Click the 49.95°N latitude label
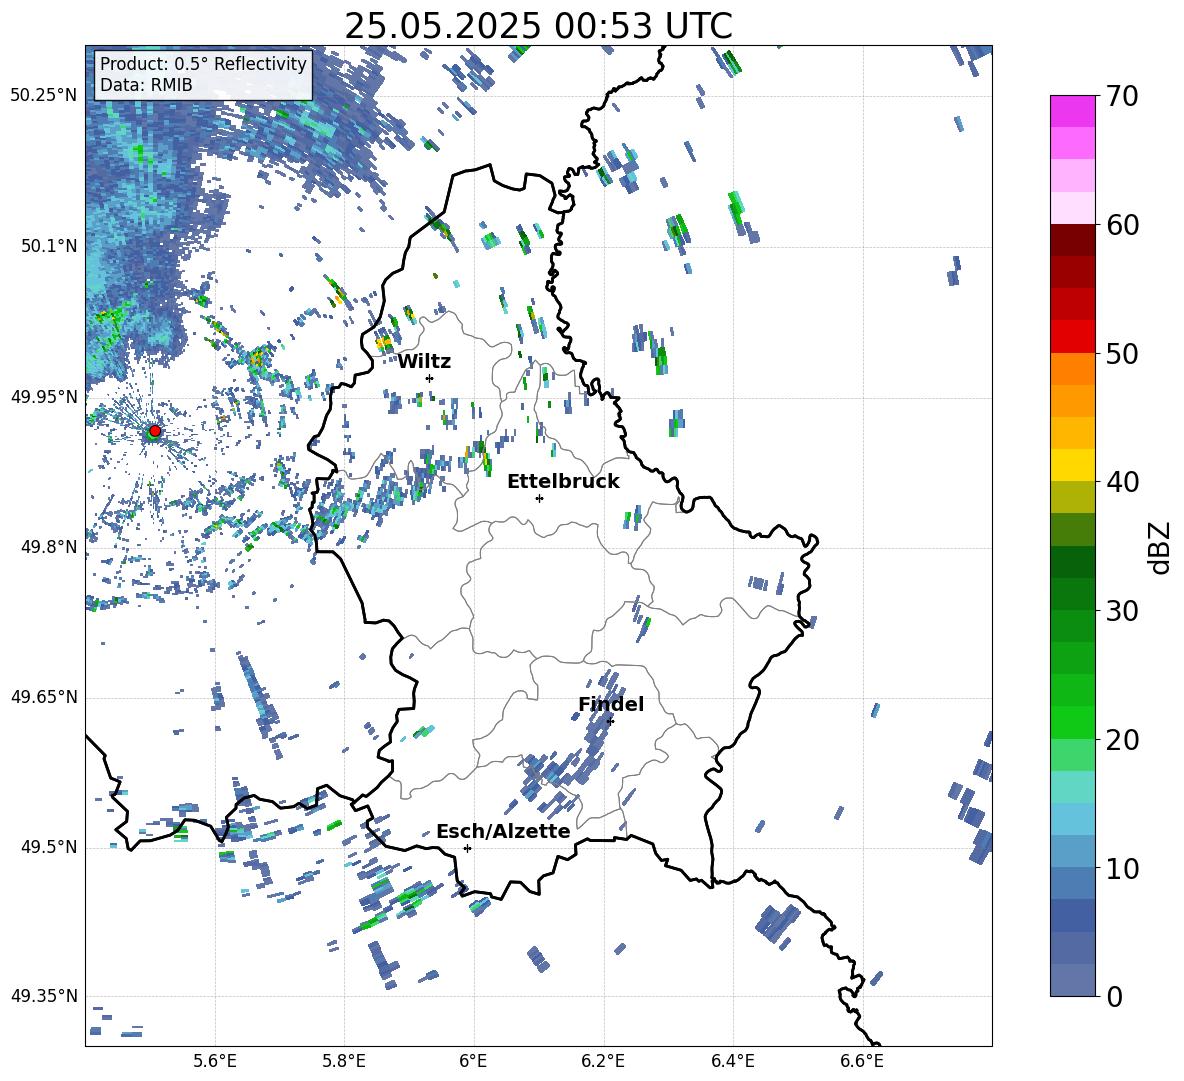Screen dimensions: 1184x1081 click(x=44, y=396)
